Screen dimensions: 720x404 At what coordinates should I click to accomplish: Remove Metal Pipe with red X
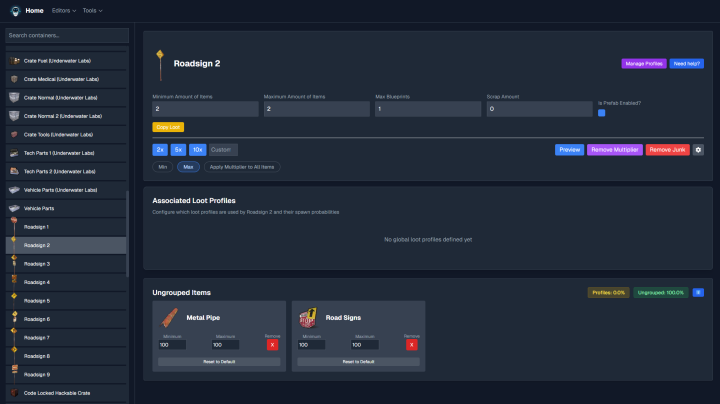point(272,345)
